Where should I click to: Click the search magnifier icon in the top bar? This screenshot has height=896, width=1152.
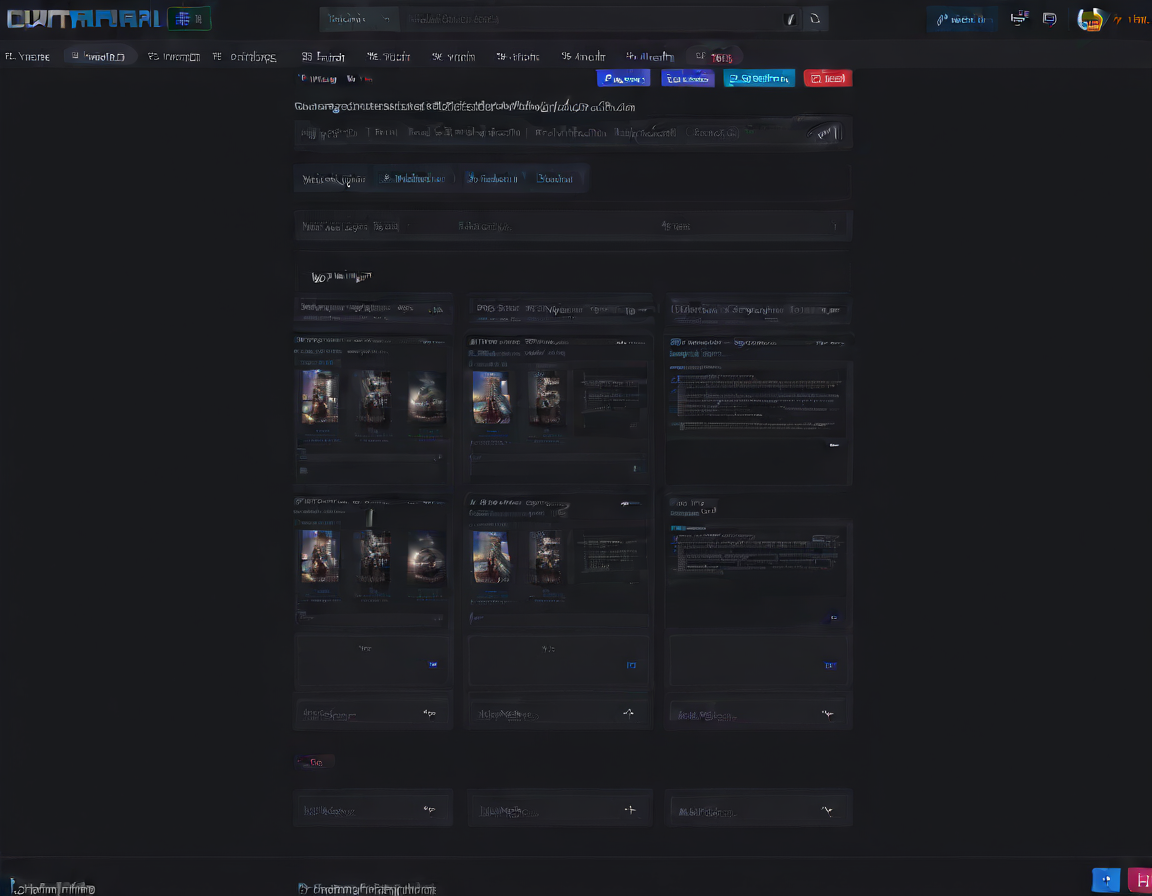click(x=816, y=19)
